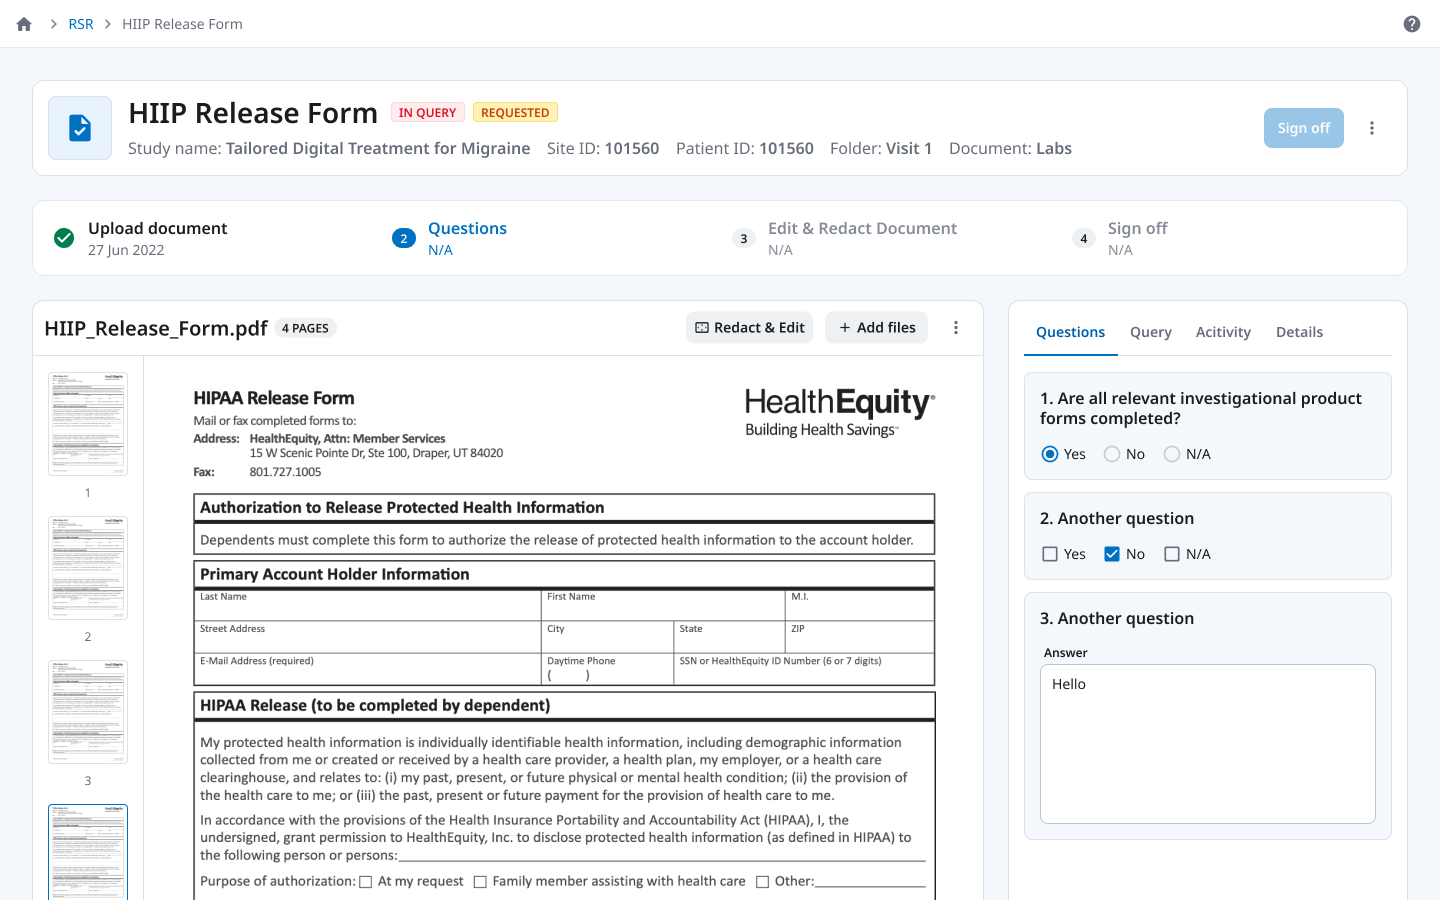Click the Sign off button

[x=1303, y=127]
